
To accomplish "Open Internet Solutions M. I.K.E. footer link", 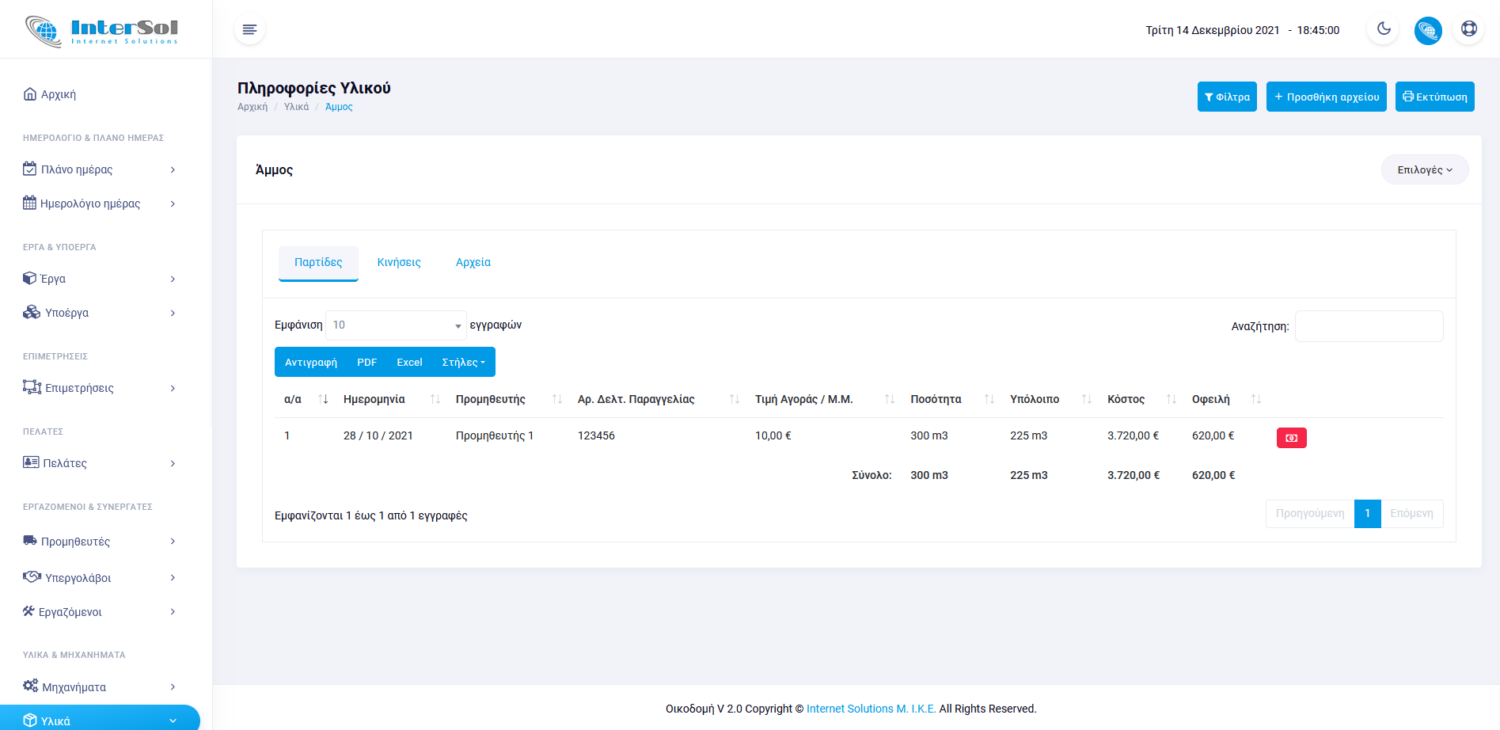I will [x=871, y=709].
